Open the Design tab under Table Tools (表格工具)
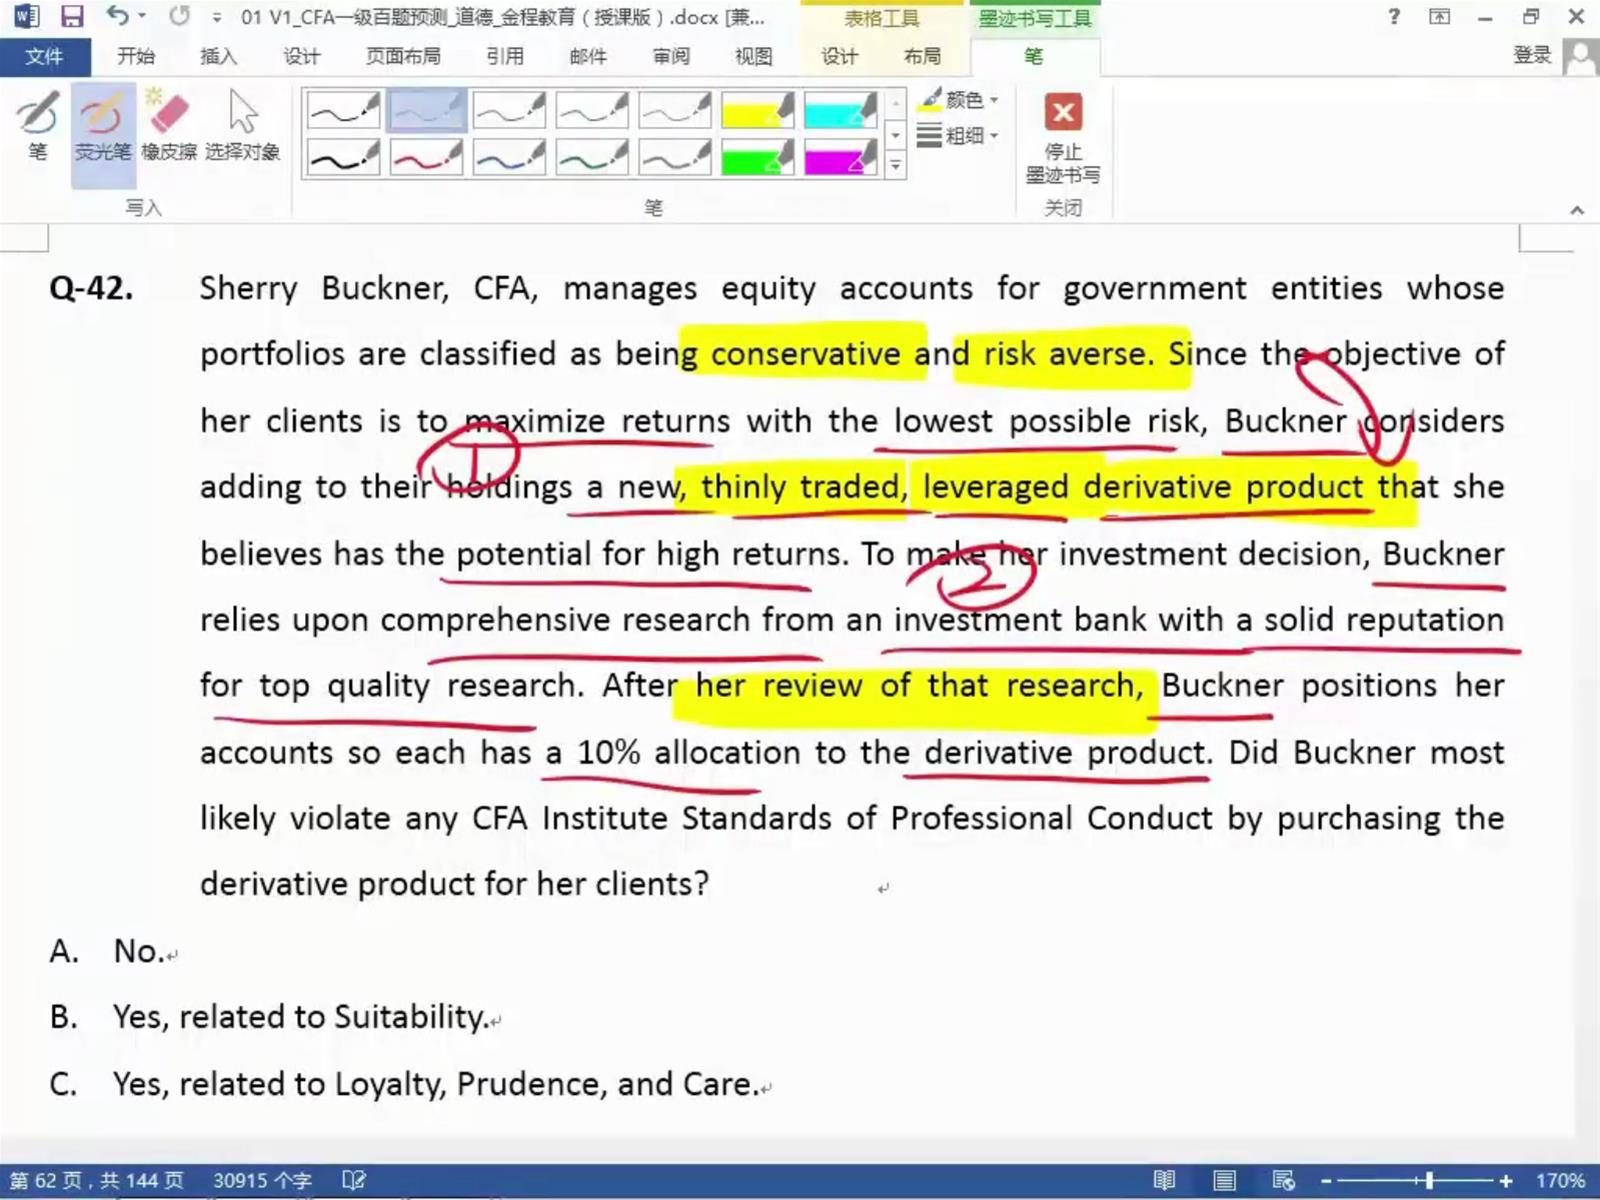Screen dimensions: 1600x1200 coord(839,56)
